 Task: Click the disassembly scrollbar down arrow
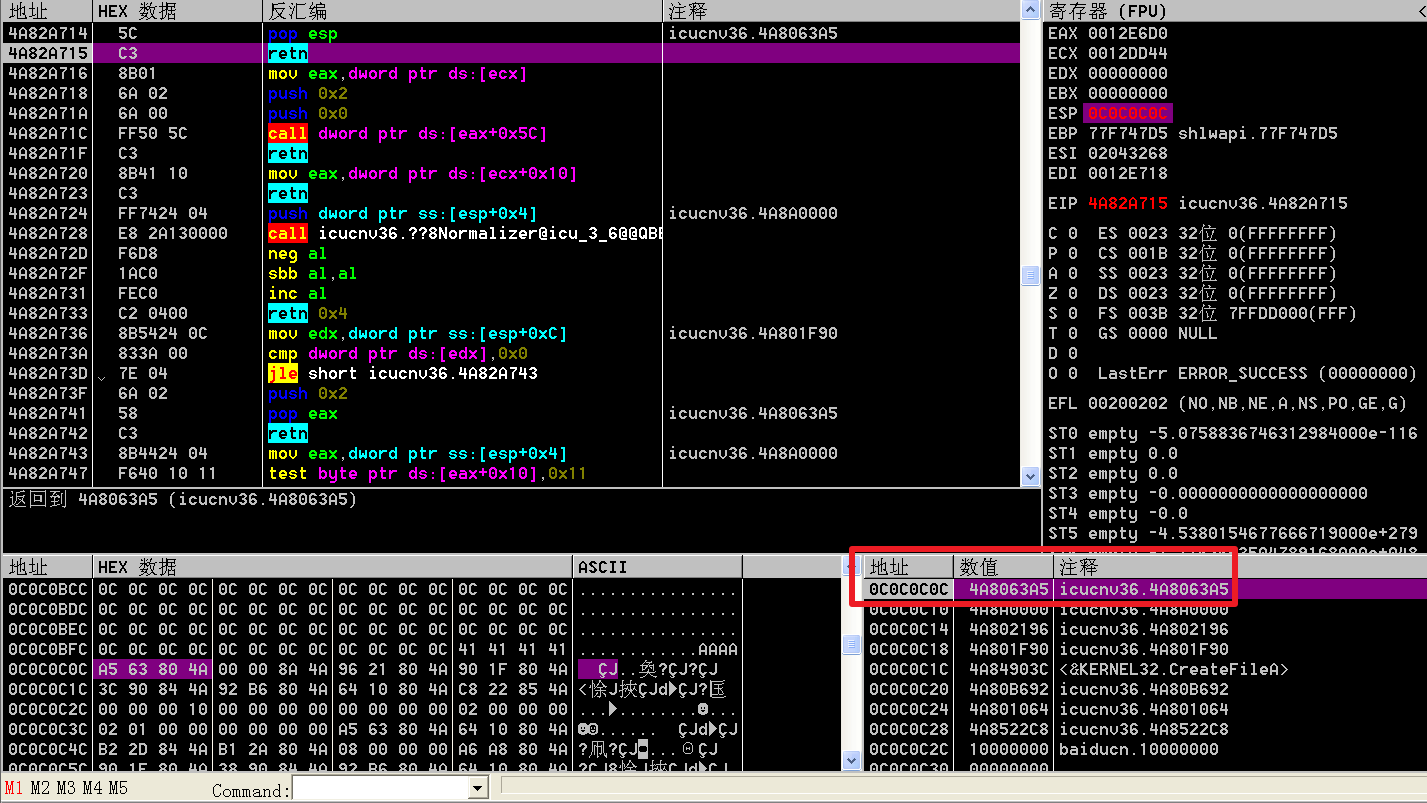[x=1031, y=477]
